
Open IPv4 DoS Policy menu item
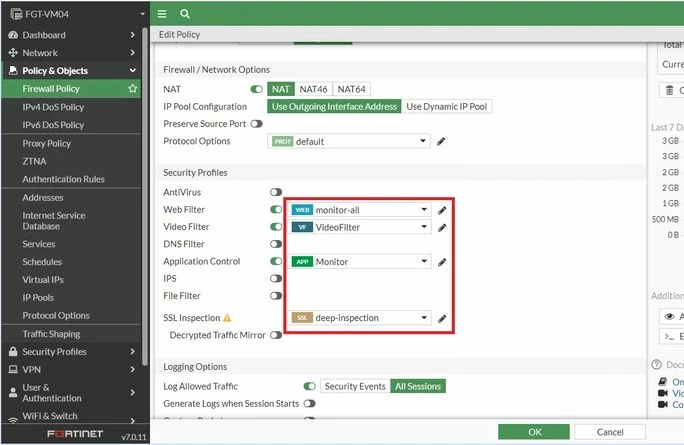(x=53, y=107)
